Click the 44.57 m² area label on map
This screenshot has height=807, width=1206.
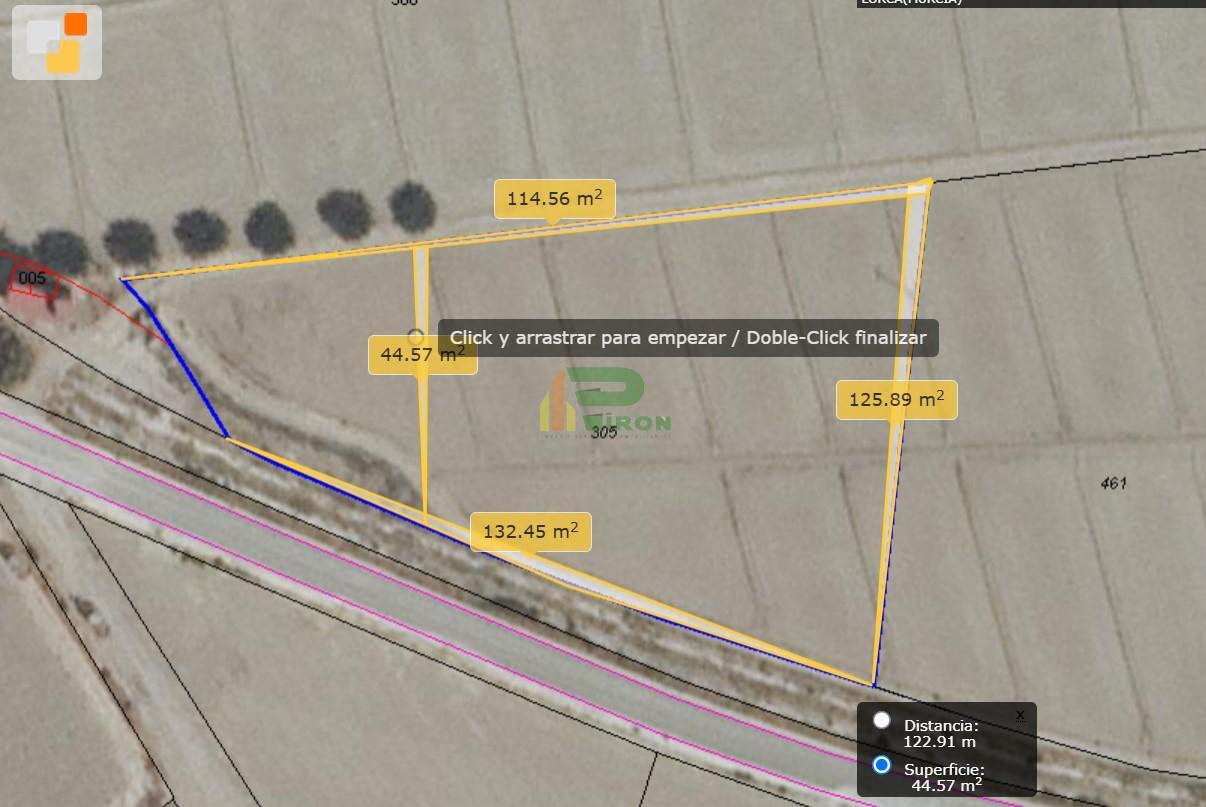[422, 355]
